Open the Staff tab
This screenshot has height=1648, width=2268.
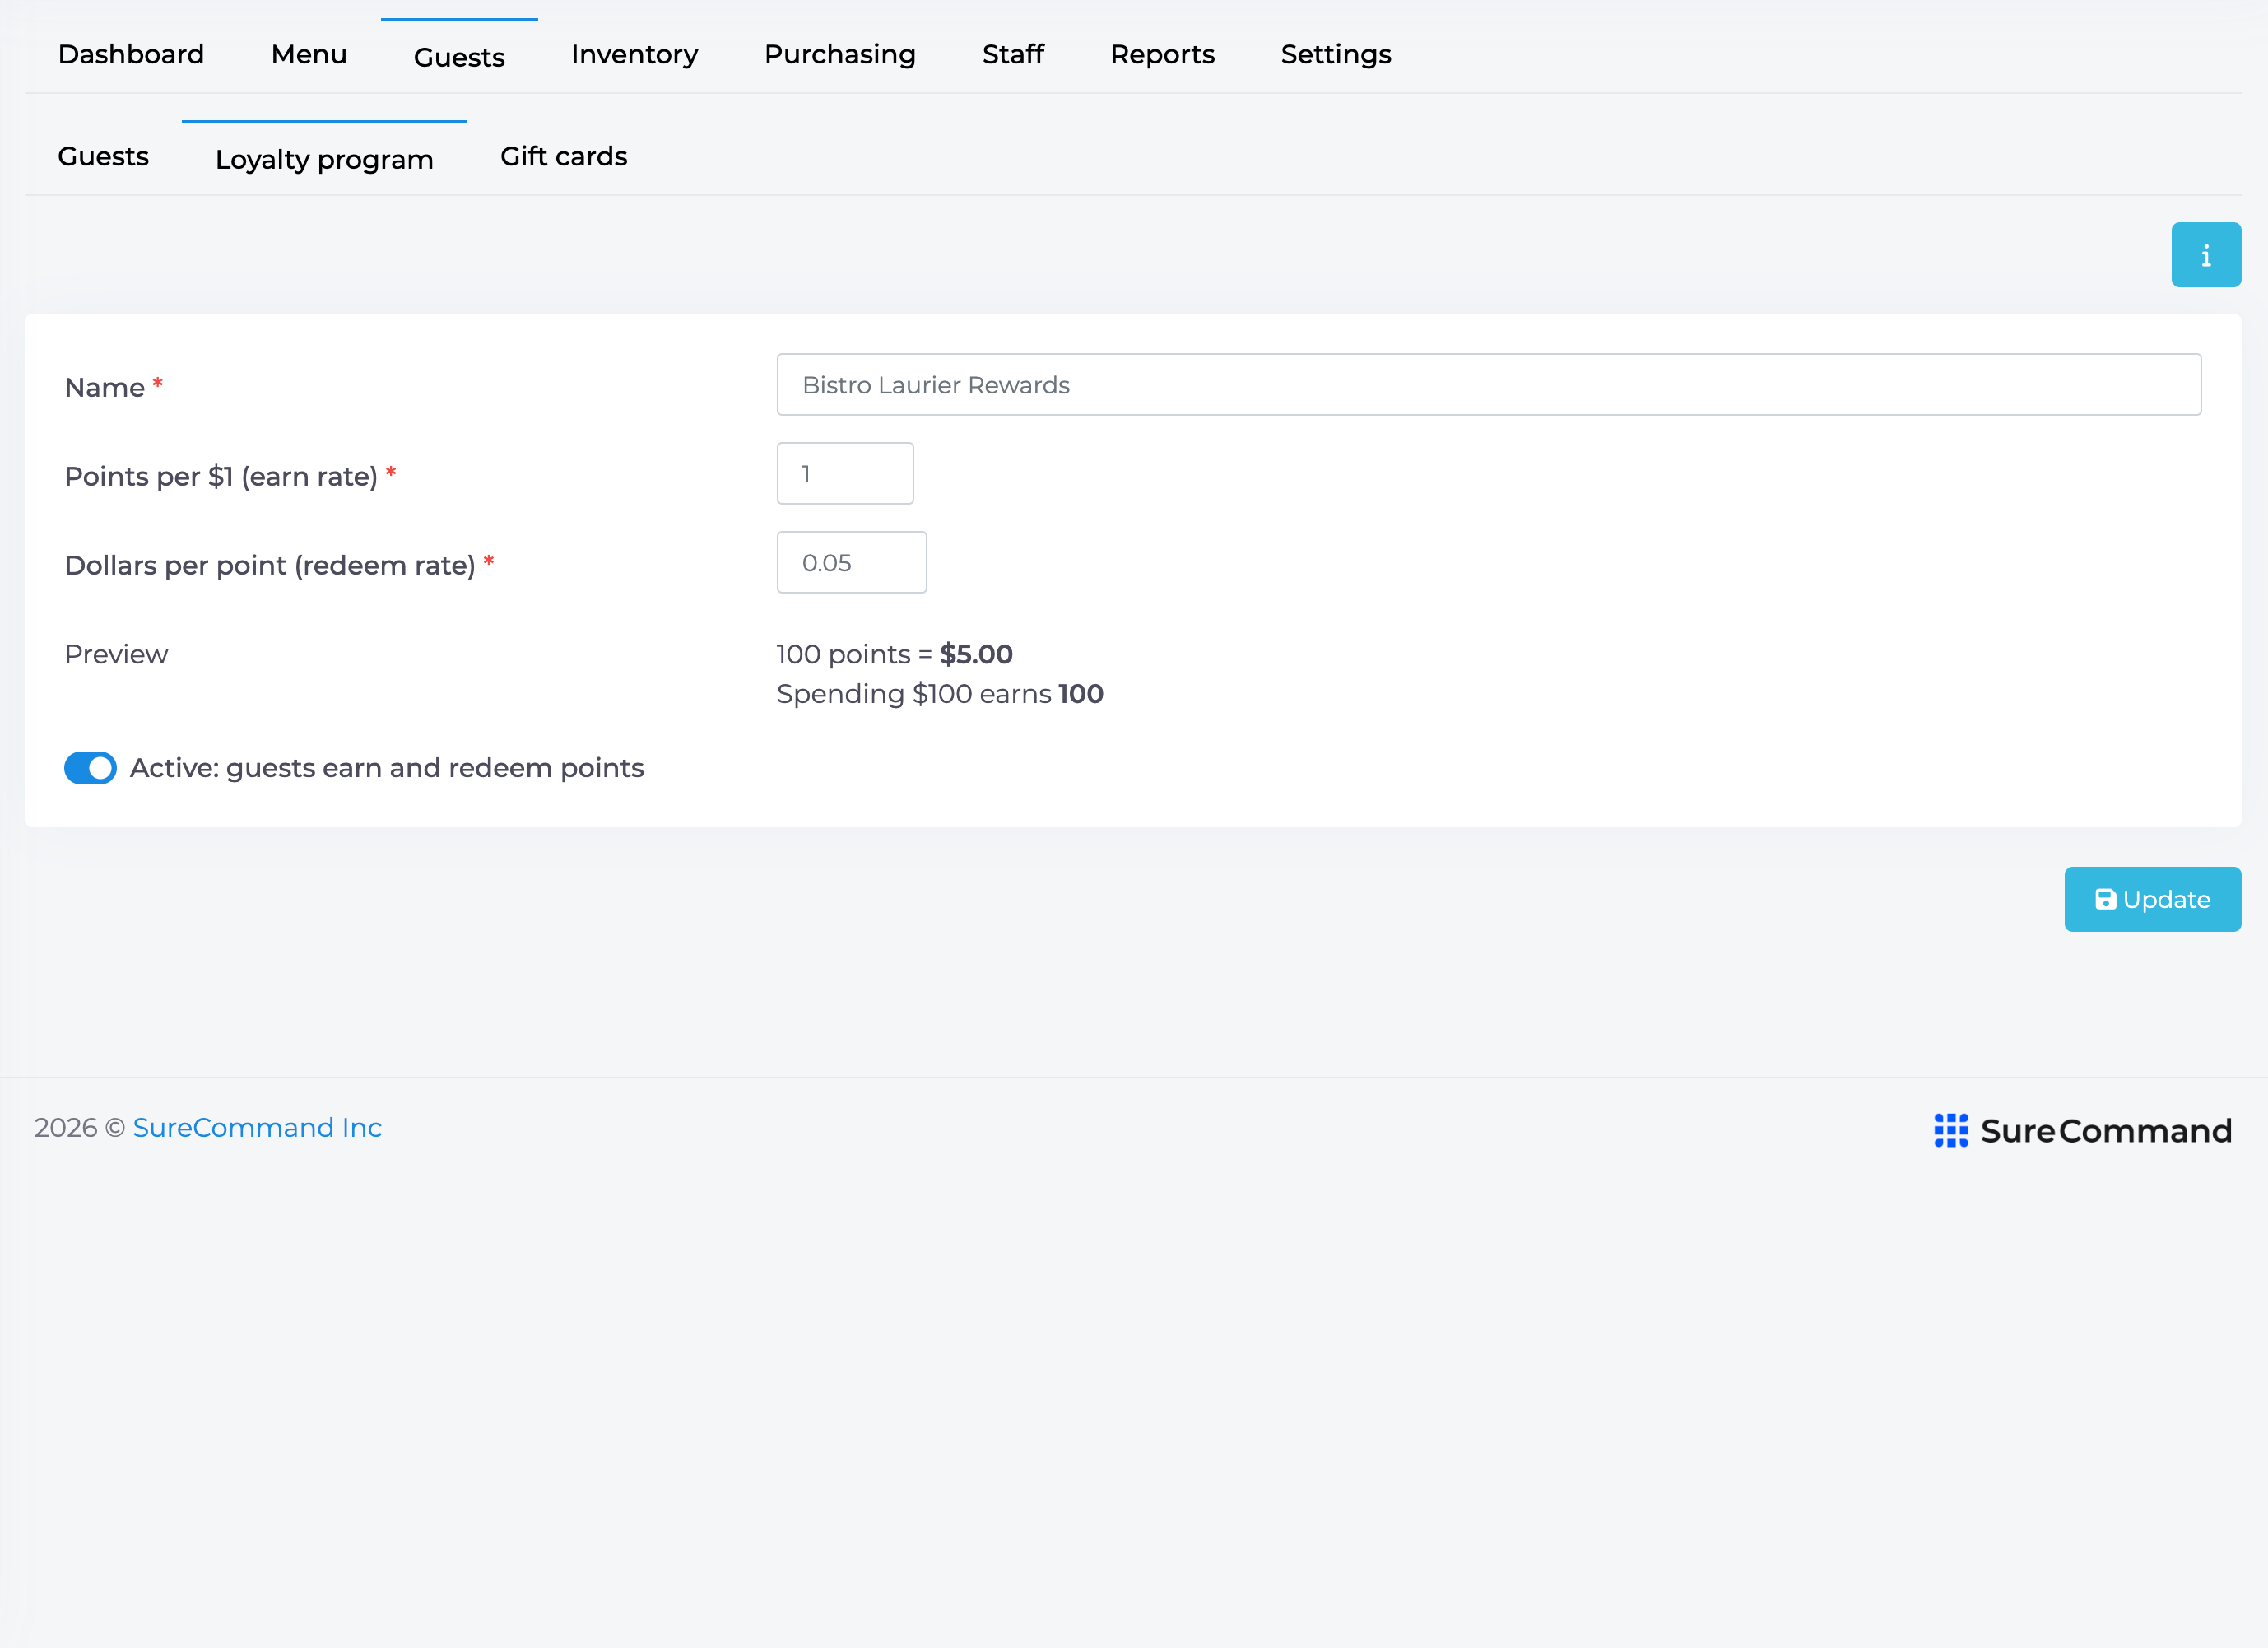coord(1012,54)
